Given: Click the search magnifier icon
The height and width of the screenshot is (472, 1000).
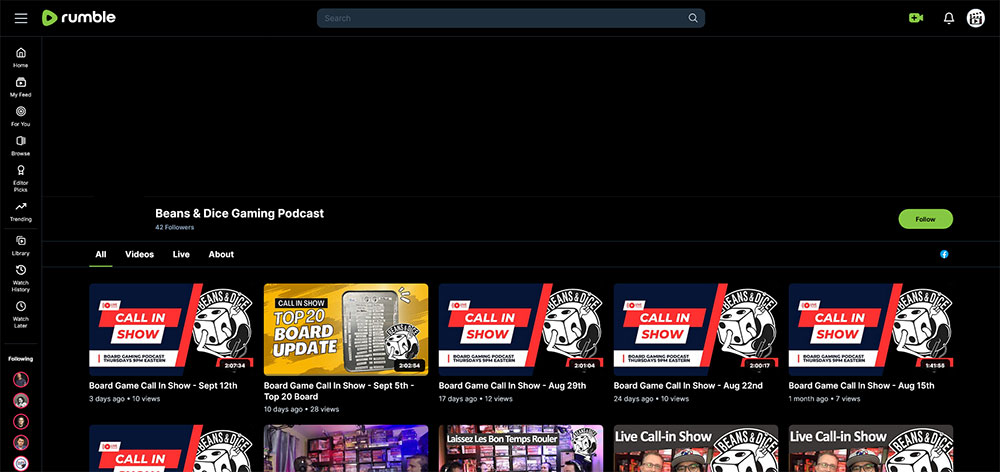Looking at the screenshot, I should (x=693, y=18).
